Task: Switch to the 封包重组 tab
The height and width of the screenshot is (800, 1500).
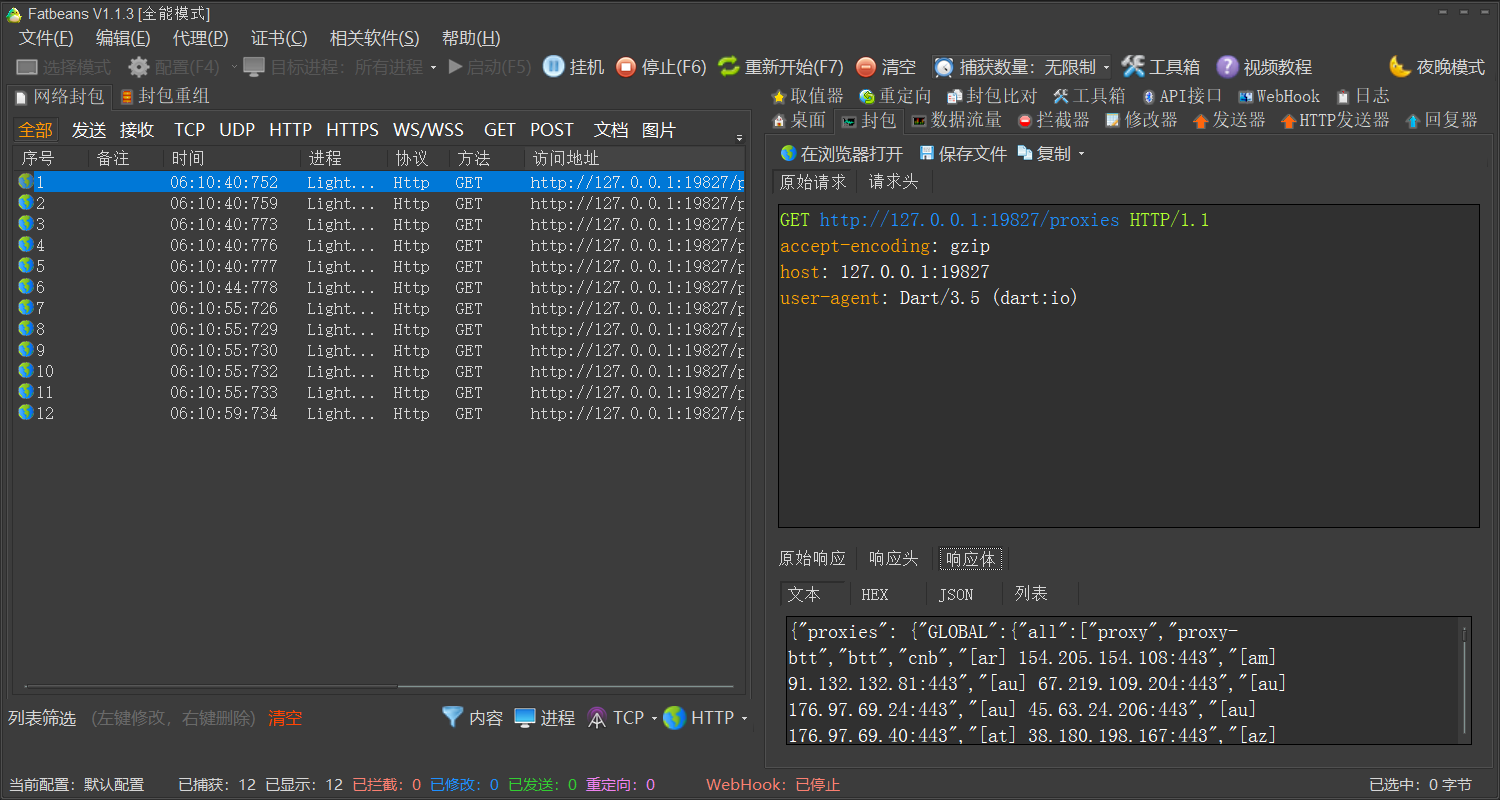Action: (164, 96)
